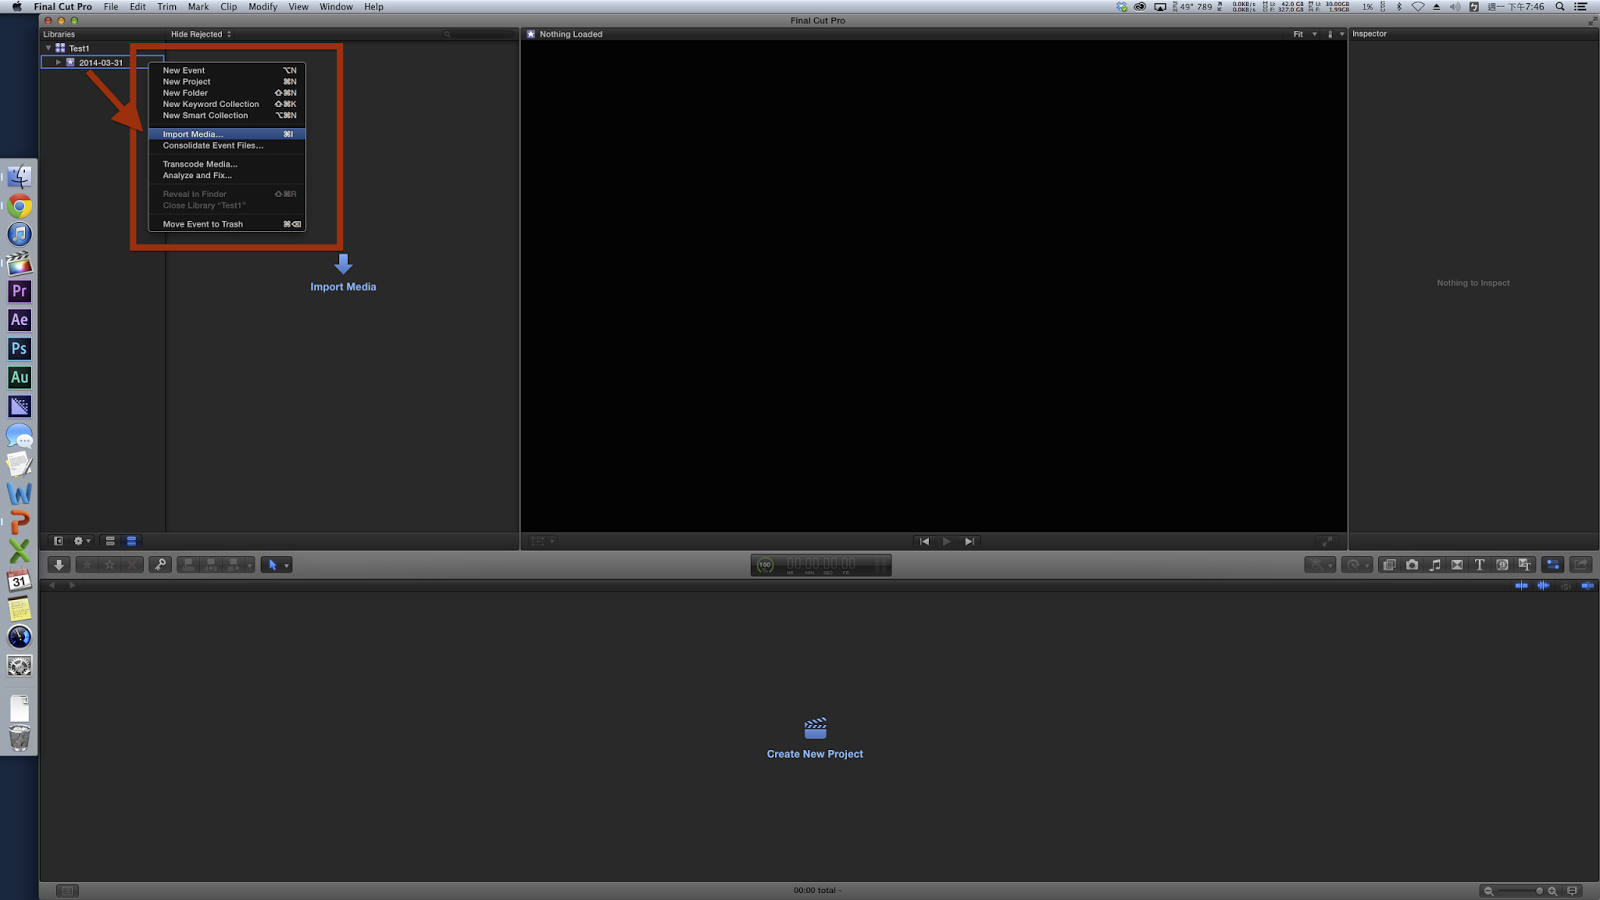Show the Timeline Index button
This screenshot has width=1600, height=900.
pos(67,891)
